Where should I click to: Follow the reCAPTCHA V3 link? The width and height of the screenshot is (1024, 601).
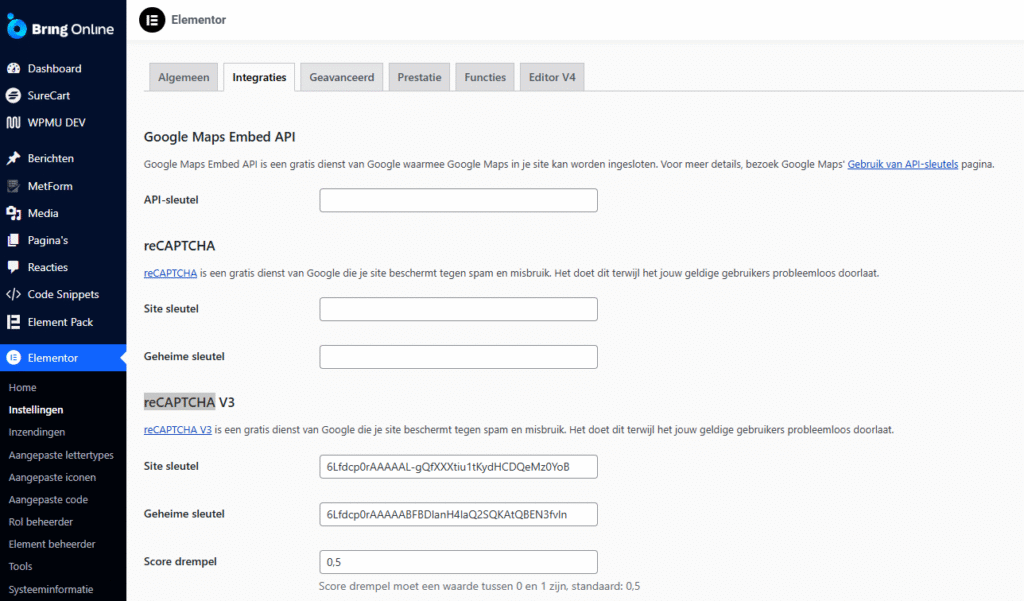(x=177, y=430)
